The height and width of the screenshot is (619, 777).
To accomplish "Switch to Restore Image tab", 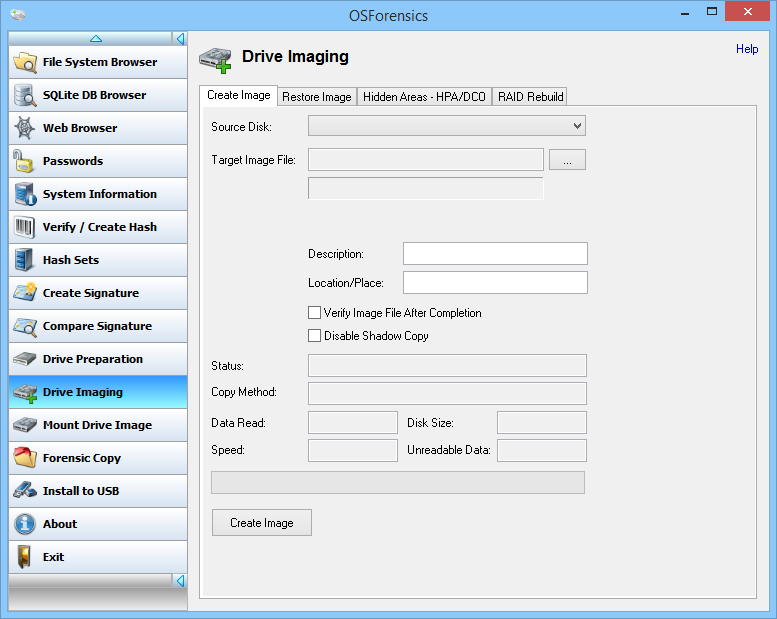I will pos(317,97).
